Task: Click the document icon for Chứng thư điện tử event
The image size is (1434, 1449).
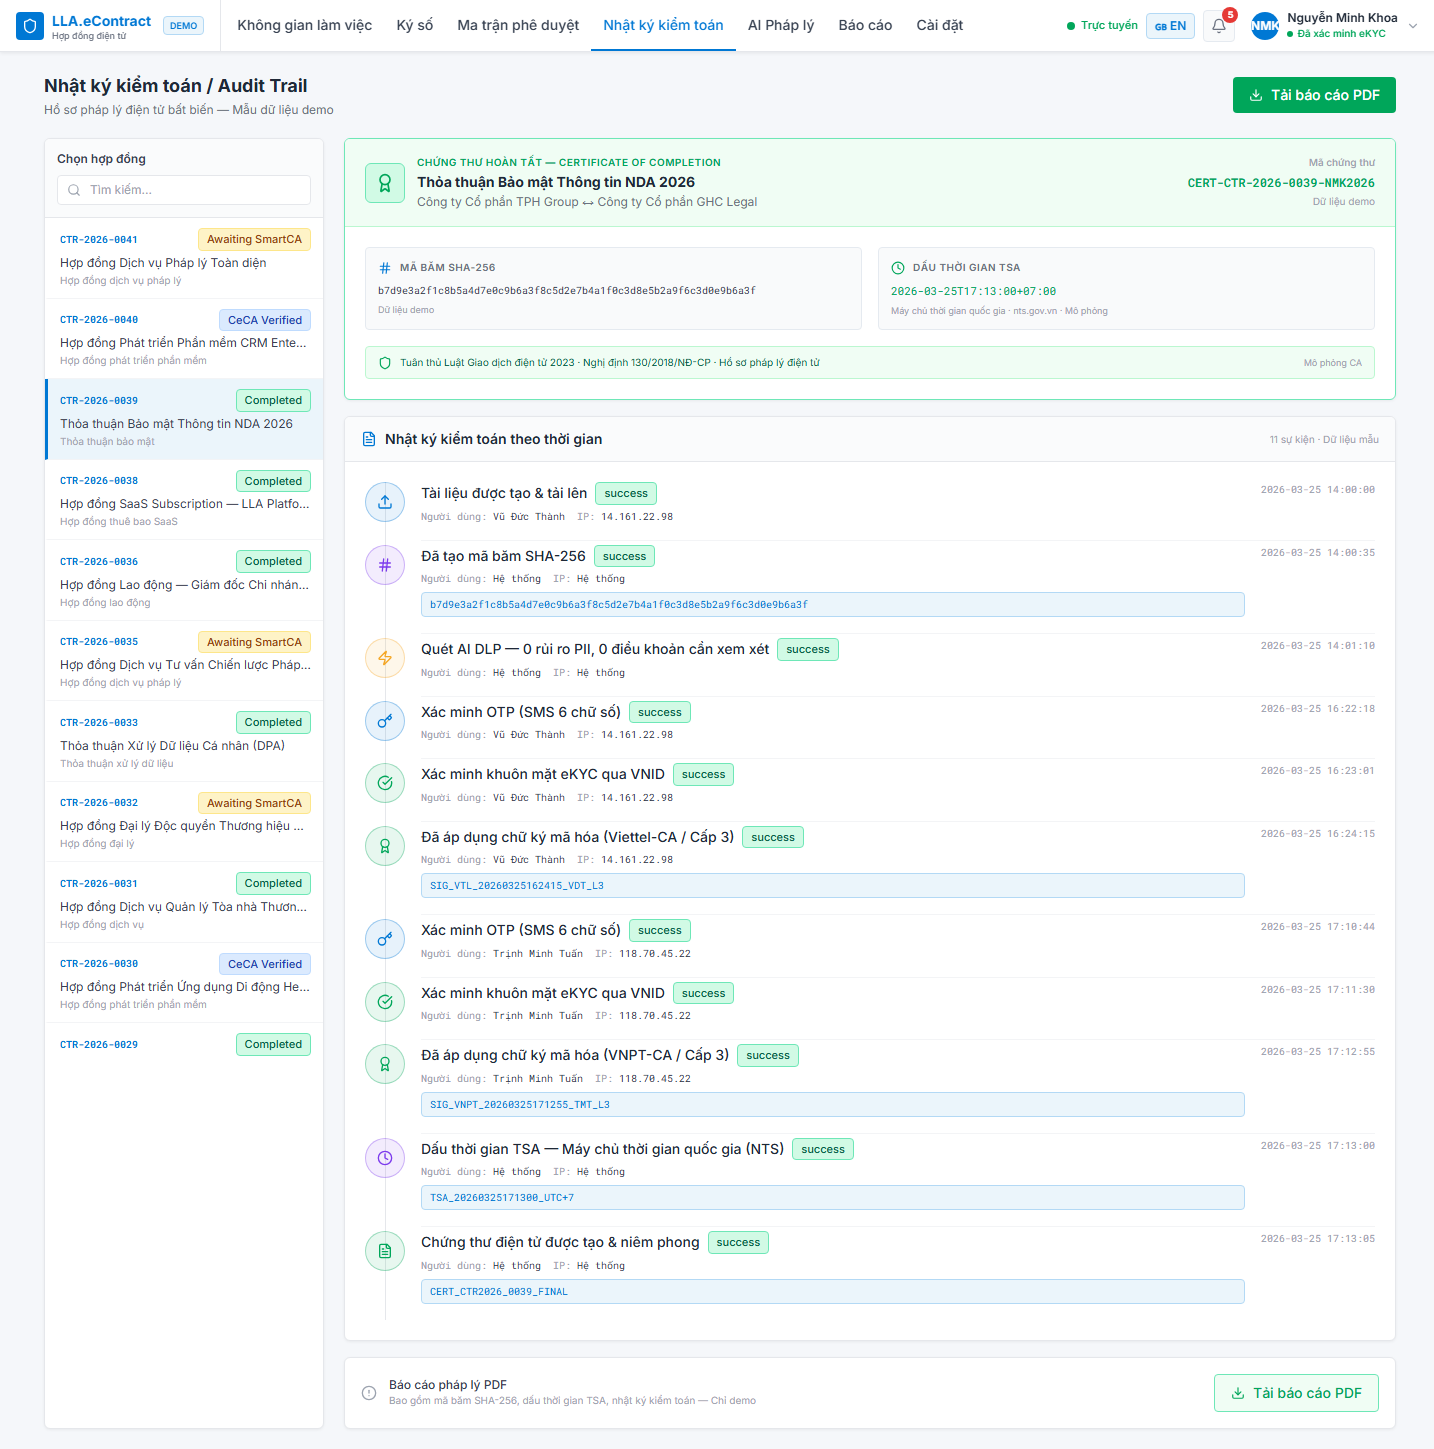Action: [385, 1251]
